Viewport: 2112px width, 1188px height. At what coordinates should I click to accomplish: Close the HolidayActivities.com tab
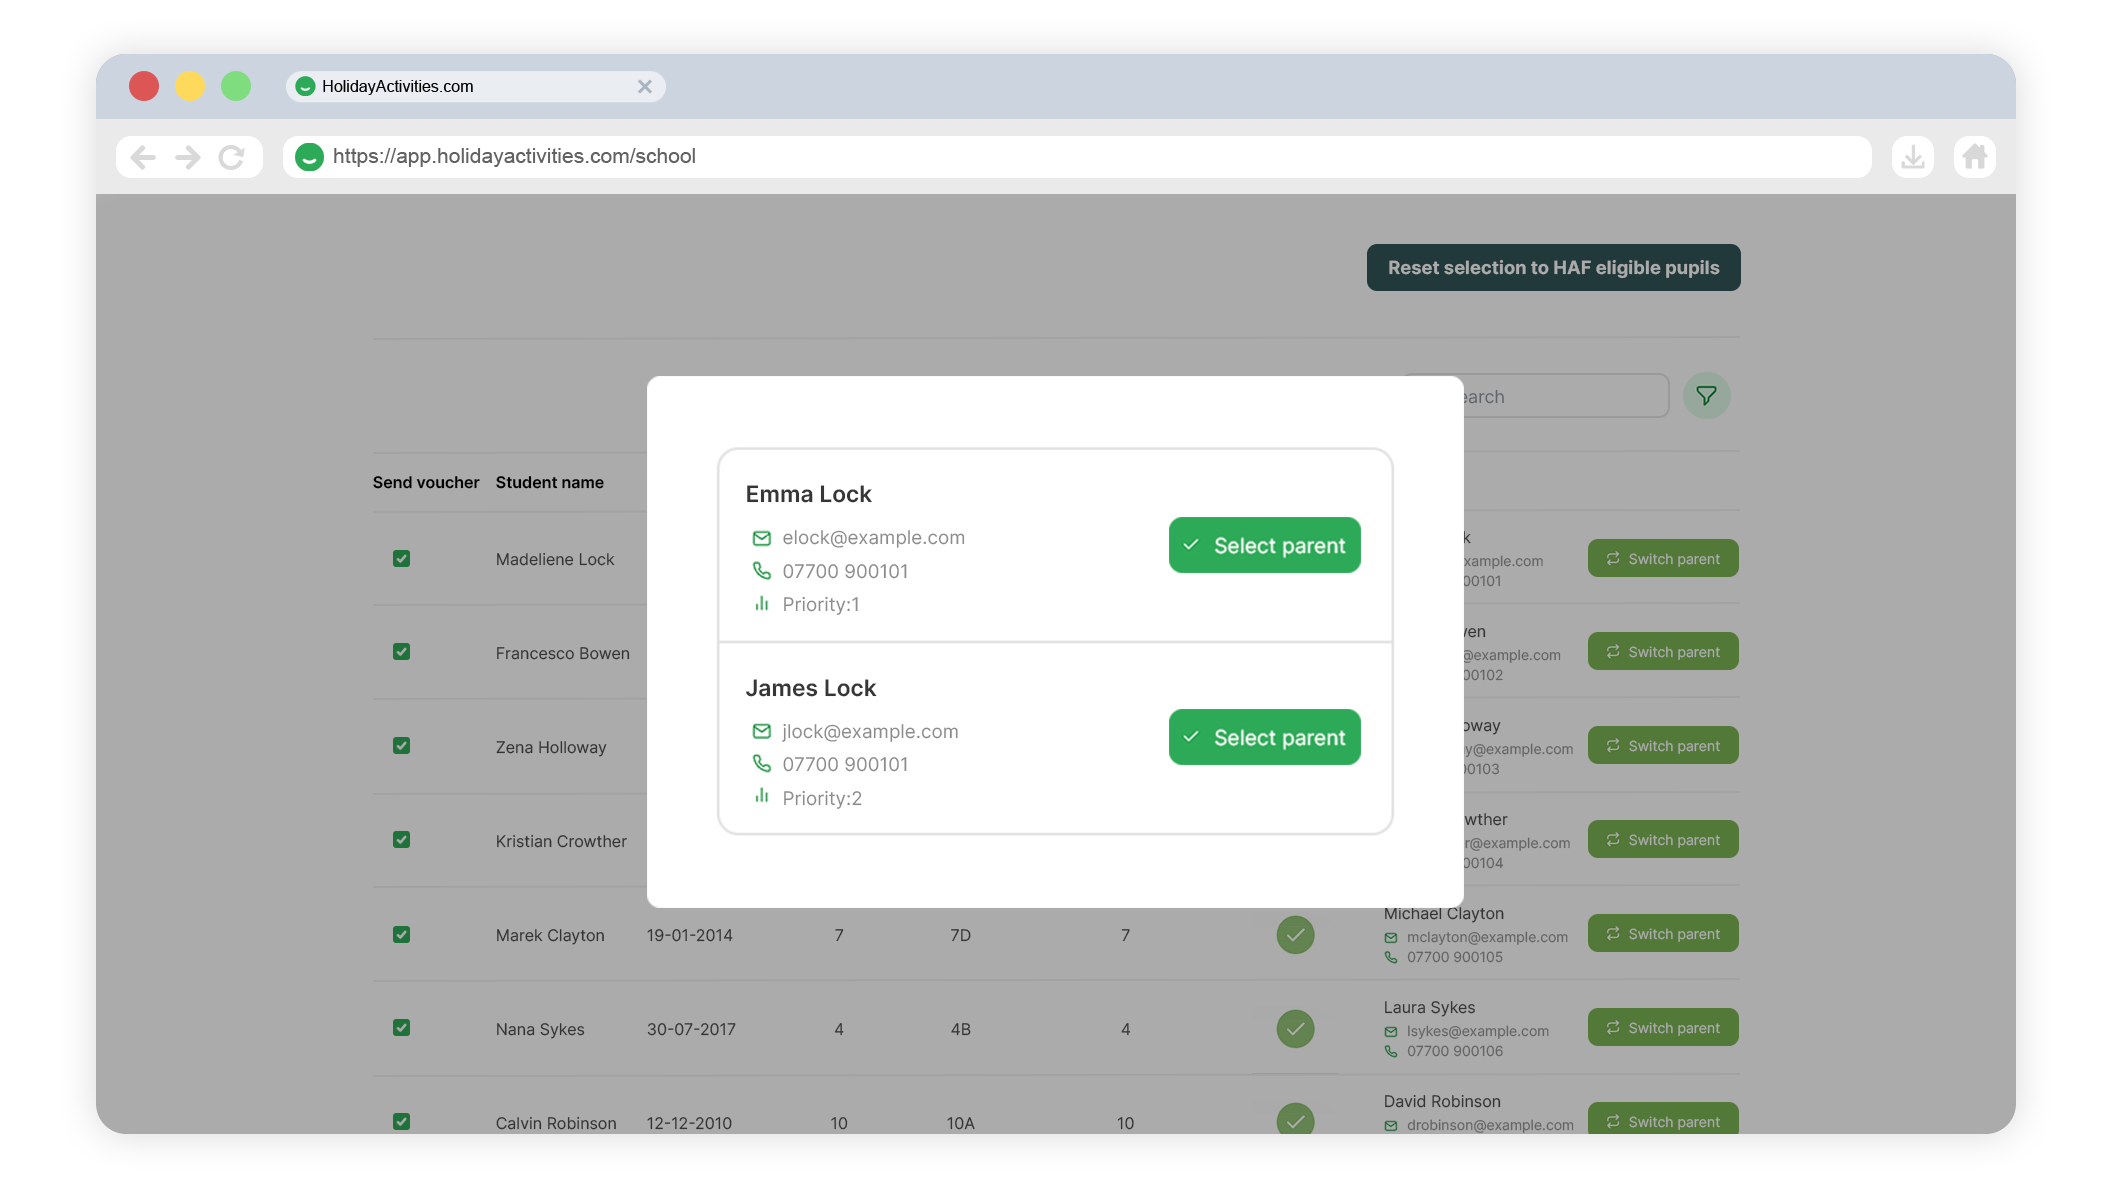645,87
